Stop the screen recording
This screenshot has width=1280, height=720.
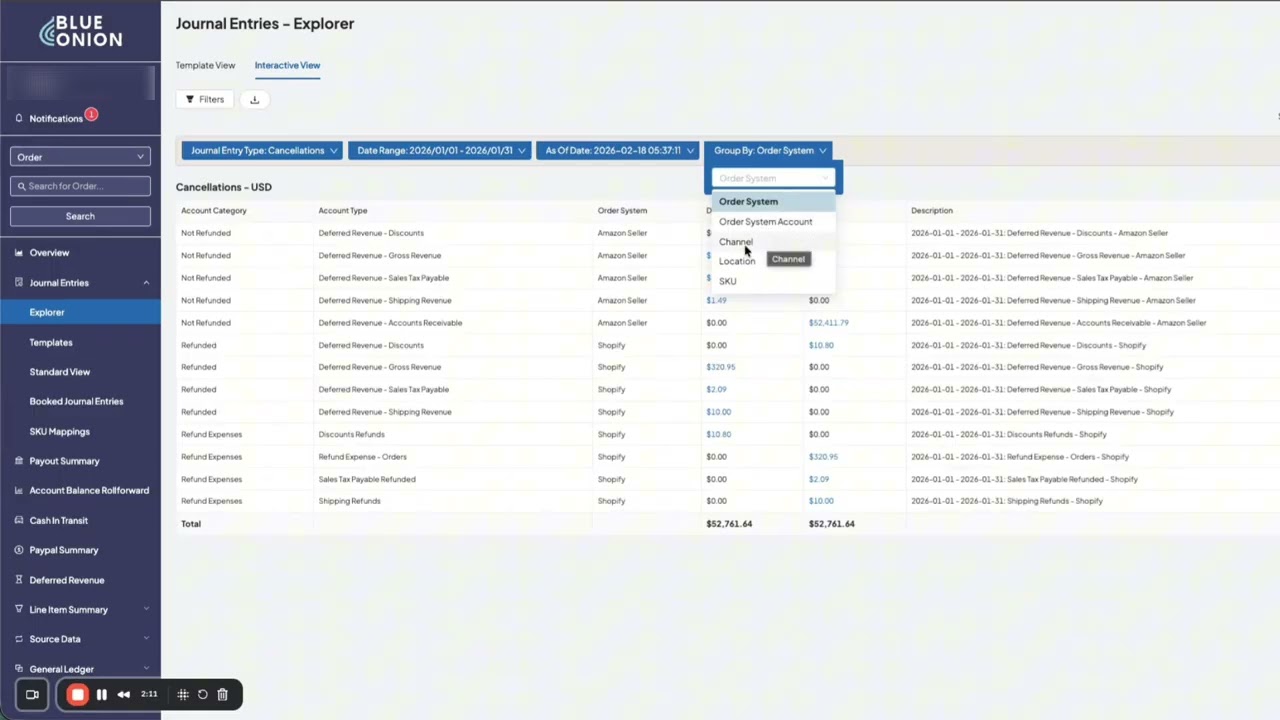[x=77, y=694]
